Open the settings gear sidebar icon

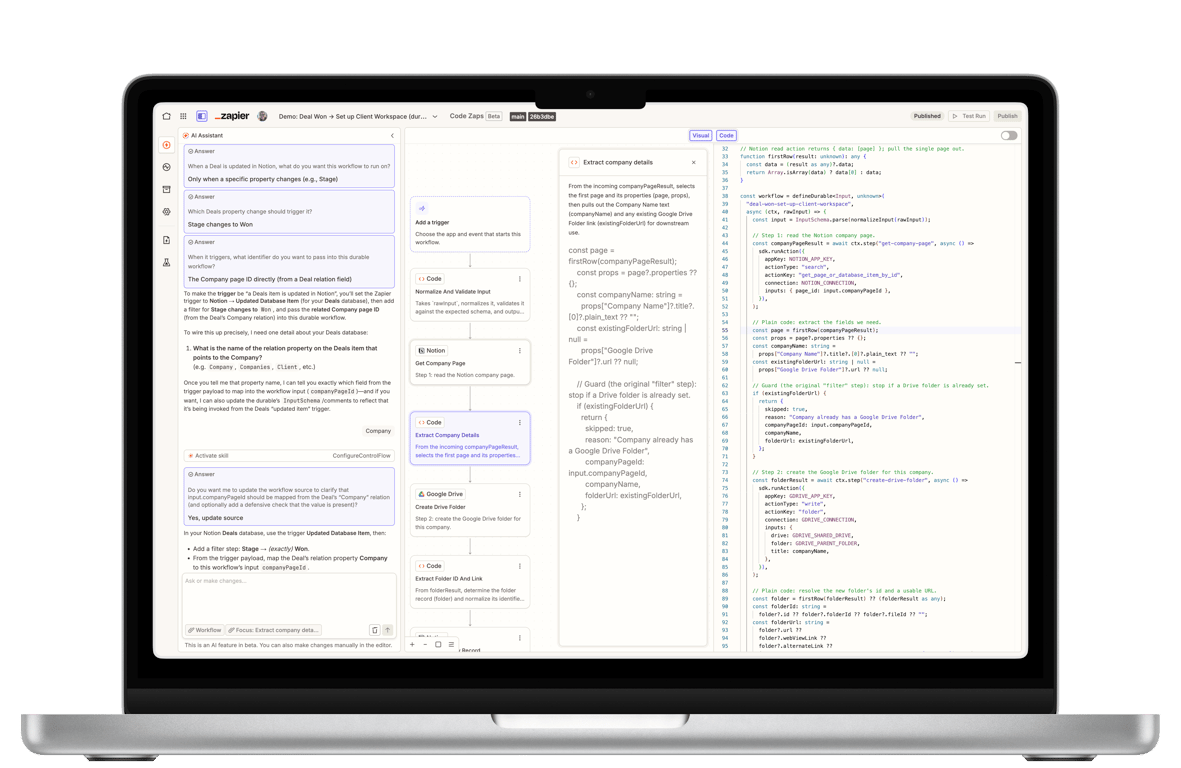click(x=166, y=212)
